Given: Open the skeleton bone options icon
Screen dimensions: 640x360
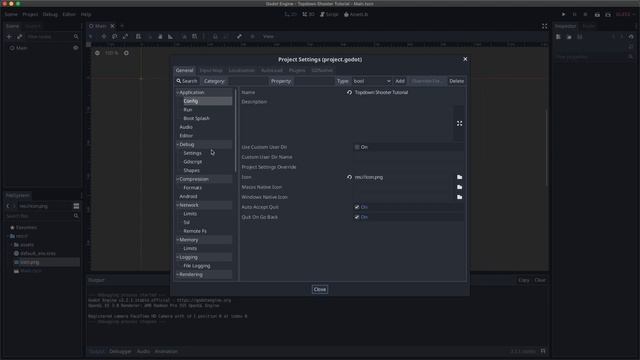Looking at the screenshot, I should click(x=239, y=36).
